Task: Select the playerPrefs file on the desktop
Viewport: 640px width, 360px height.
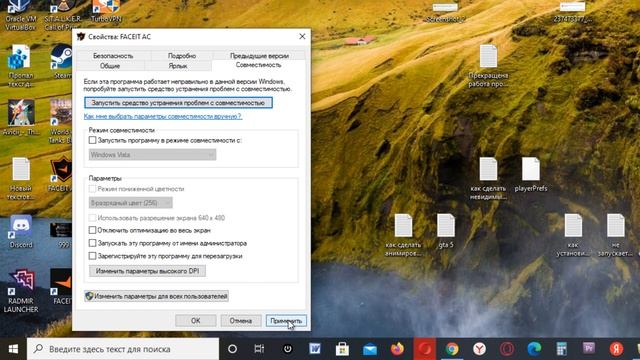Action: (531, 175)
